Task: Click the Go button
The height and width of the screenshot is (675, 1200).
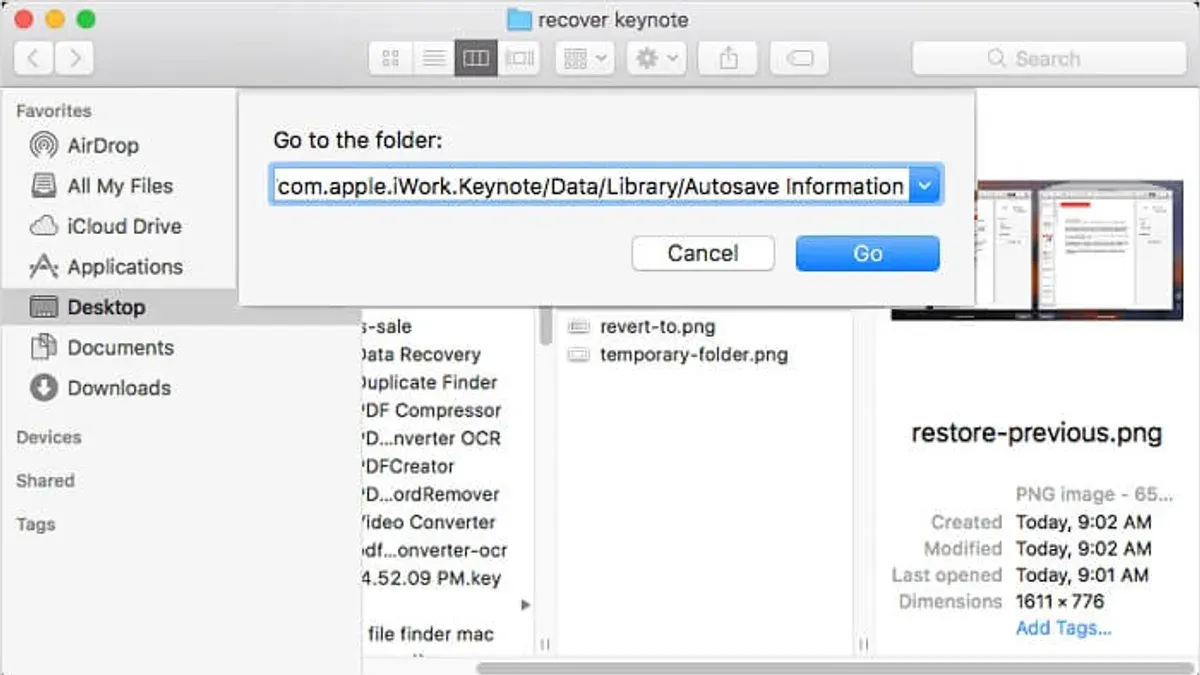Action: coord(867,253)
